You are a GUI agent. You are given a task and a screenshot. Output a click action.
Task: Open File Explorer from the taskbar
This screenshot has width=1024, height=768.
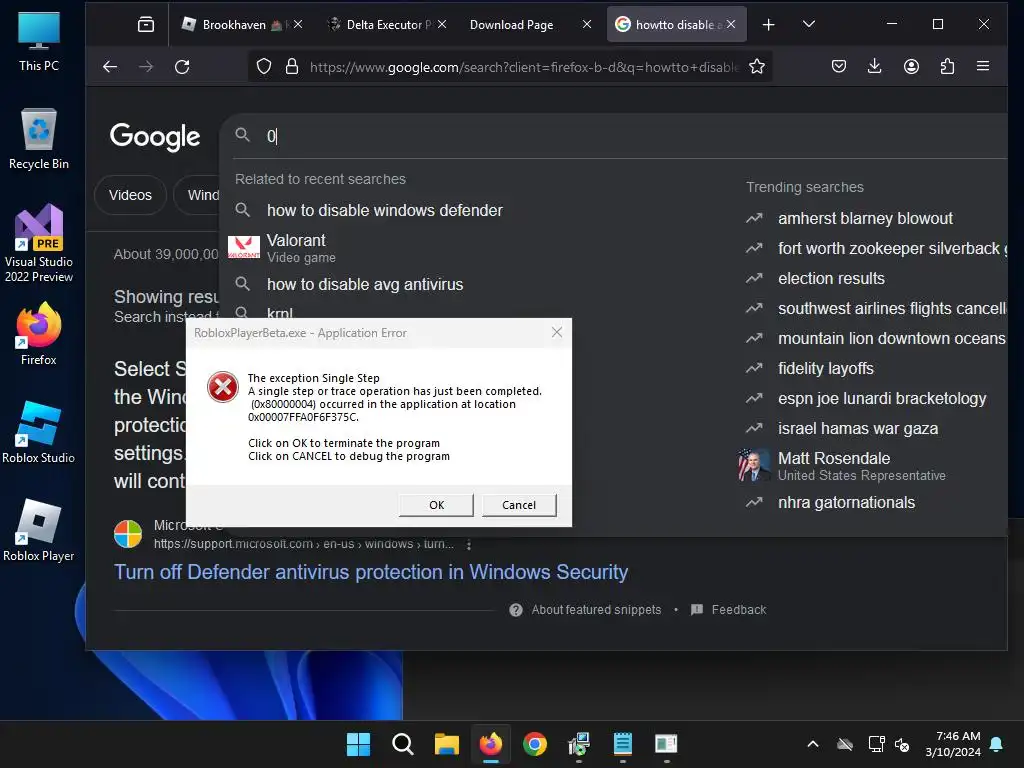pyautogui.click(x=447, y=744)
